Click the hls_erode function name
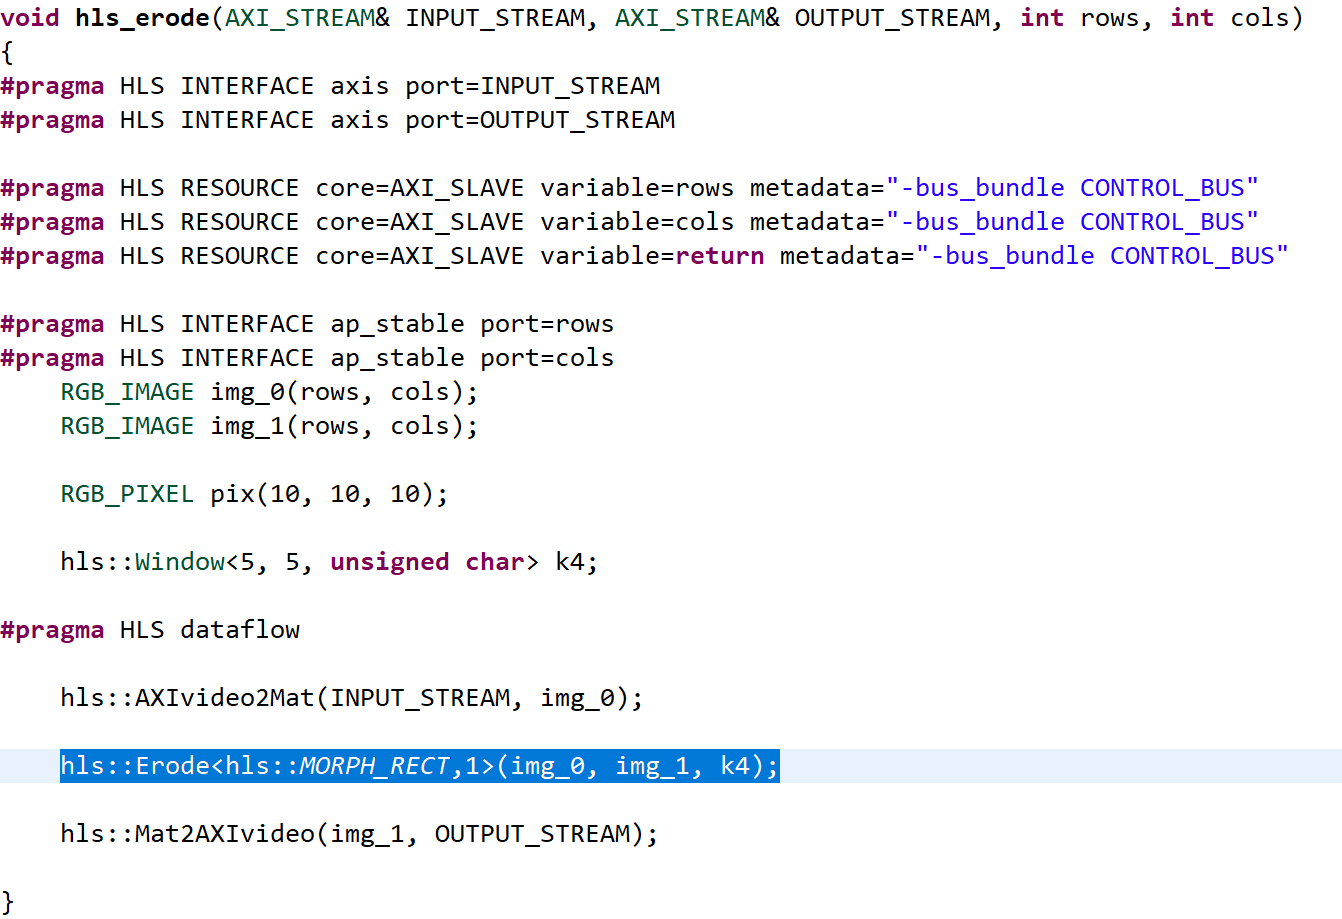 pyautogui.click(x=143, y=17)
